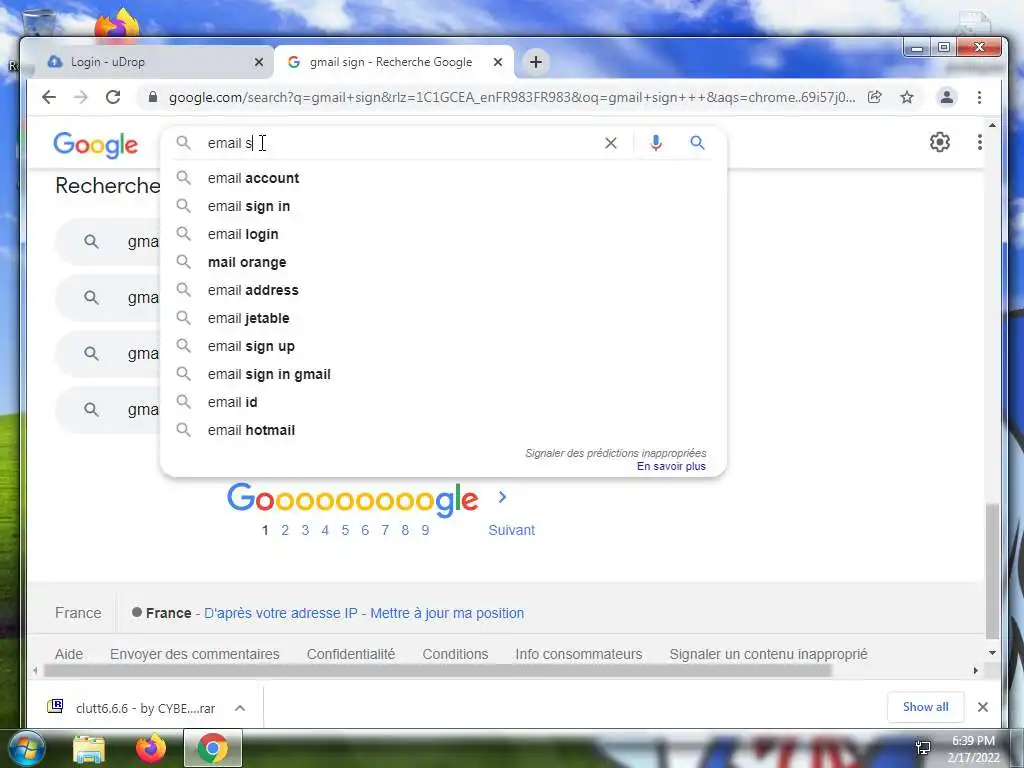Submit search with the blue magnifier
The image size is (1024, 768).
[x=697, y=142]
